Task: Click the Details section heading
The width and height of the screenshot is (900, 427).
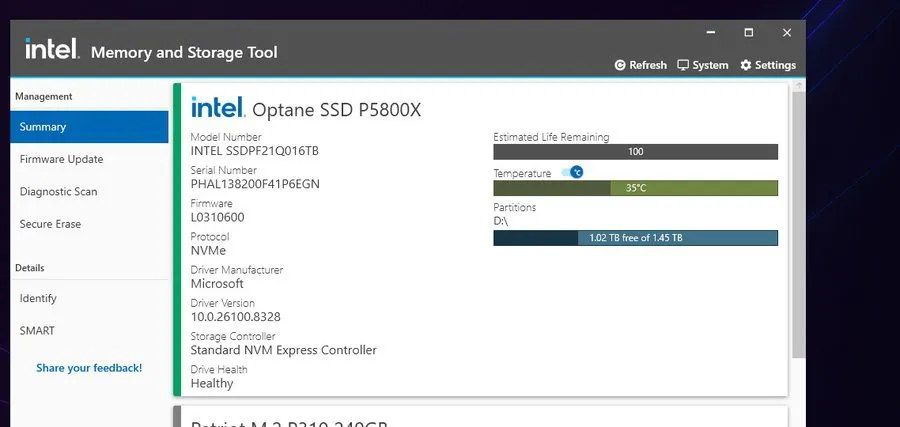Action: pos(29,267)
